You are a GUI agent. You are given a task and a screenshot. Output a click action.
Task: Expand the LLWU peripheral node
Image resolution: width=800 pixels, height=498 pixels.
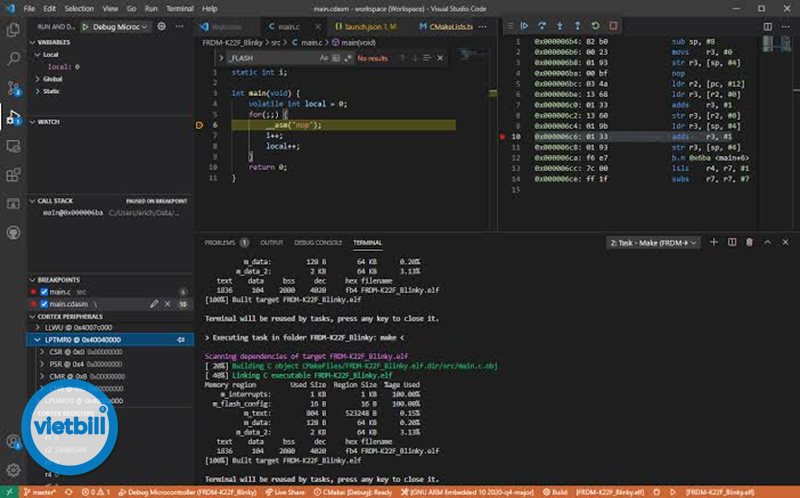point(38,328)
